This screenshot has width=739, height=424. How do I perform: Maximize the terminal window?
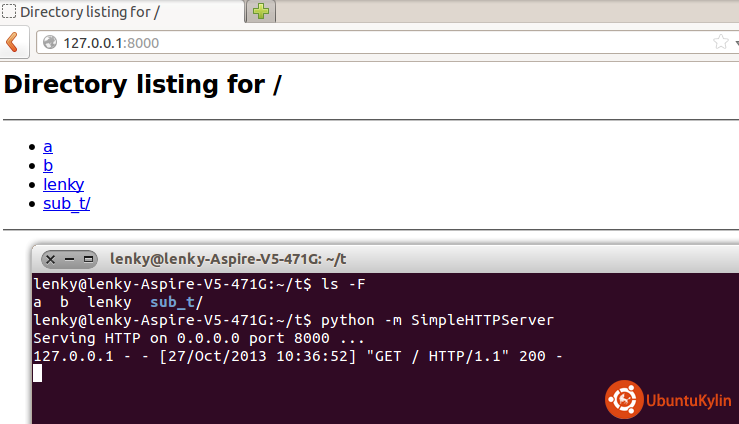pos(87,259)
